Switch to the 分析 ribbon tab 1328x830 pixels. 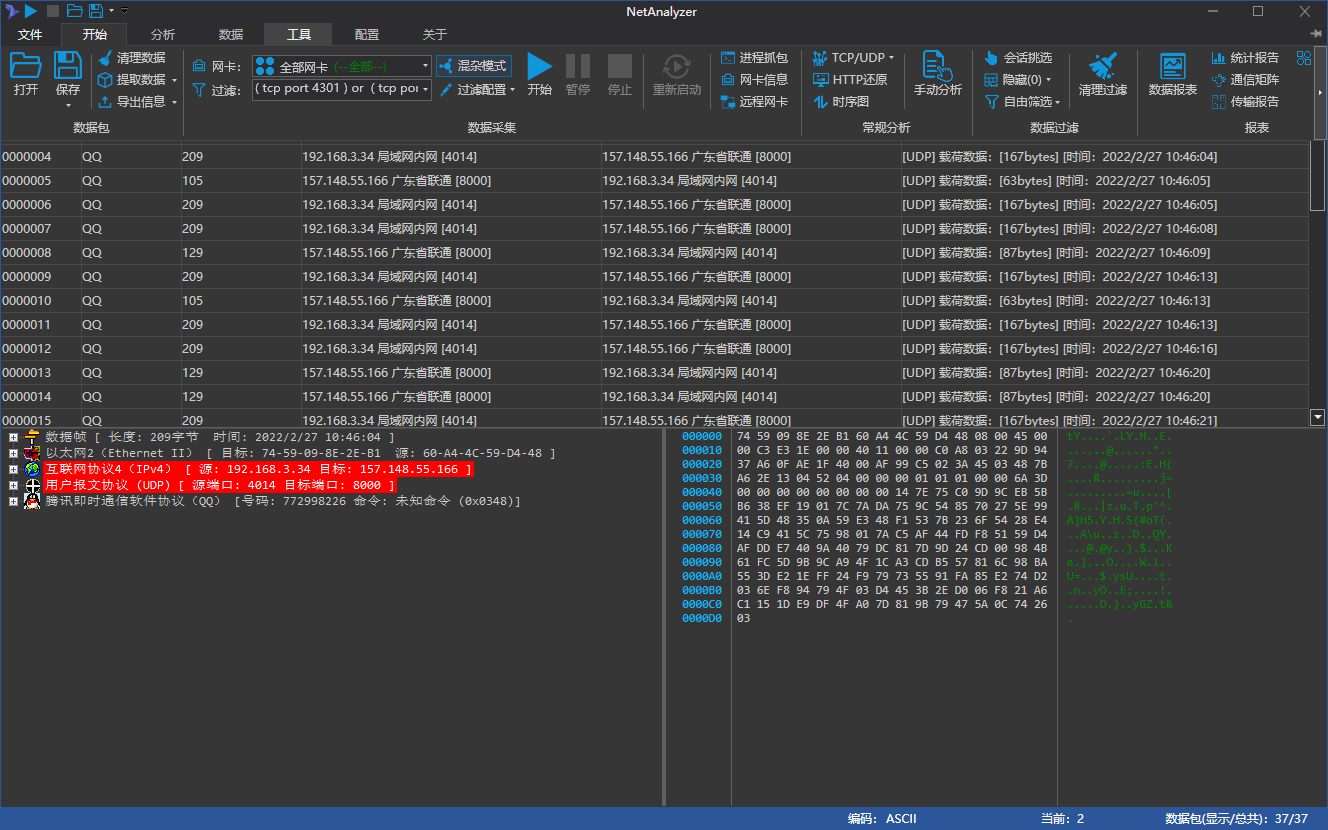(162, 34)
